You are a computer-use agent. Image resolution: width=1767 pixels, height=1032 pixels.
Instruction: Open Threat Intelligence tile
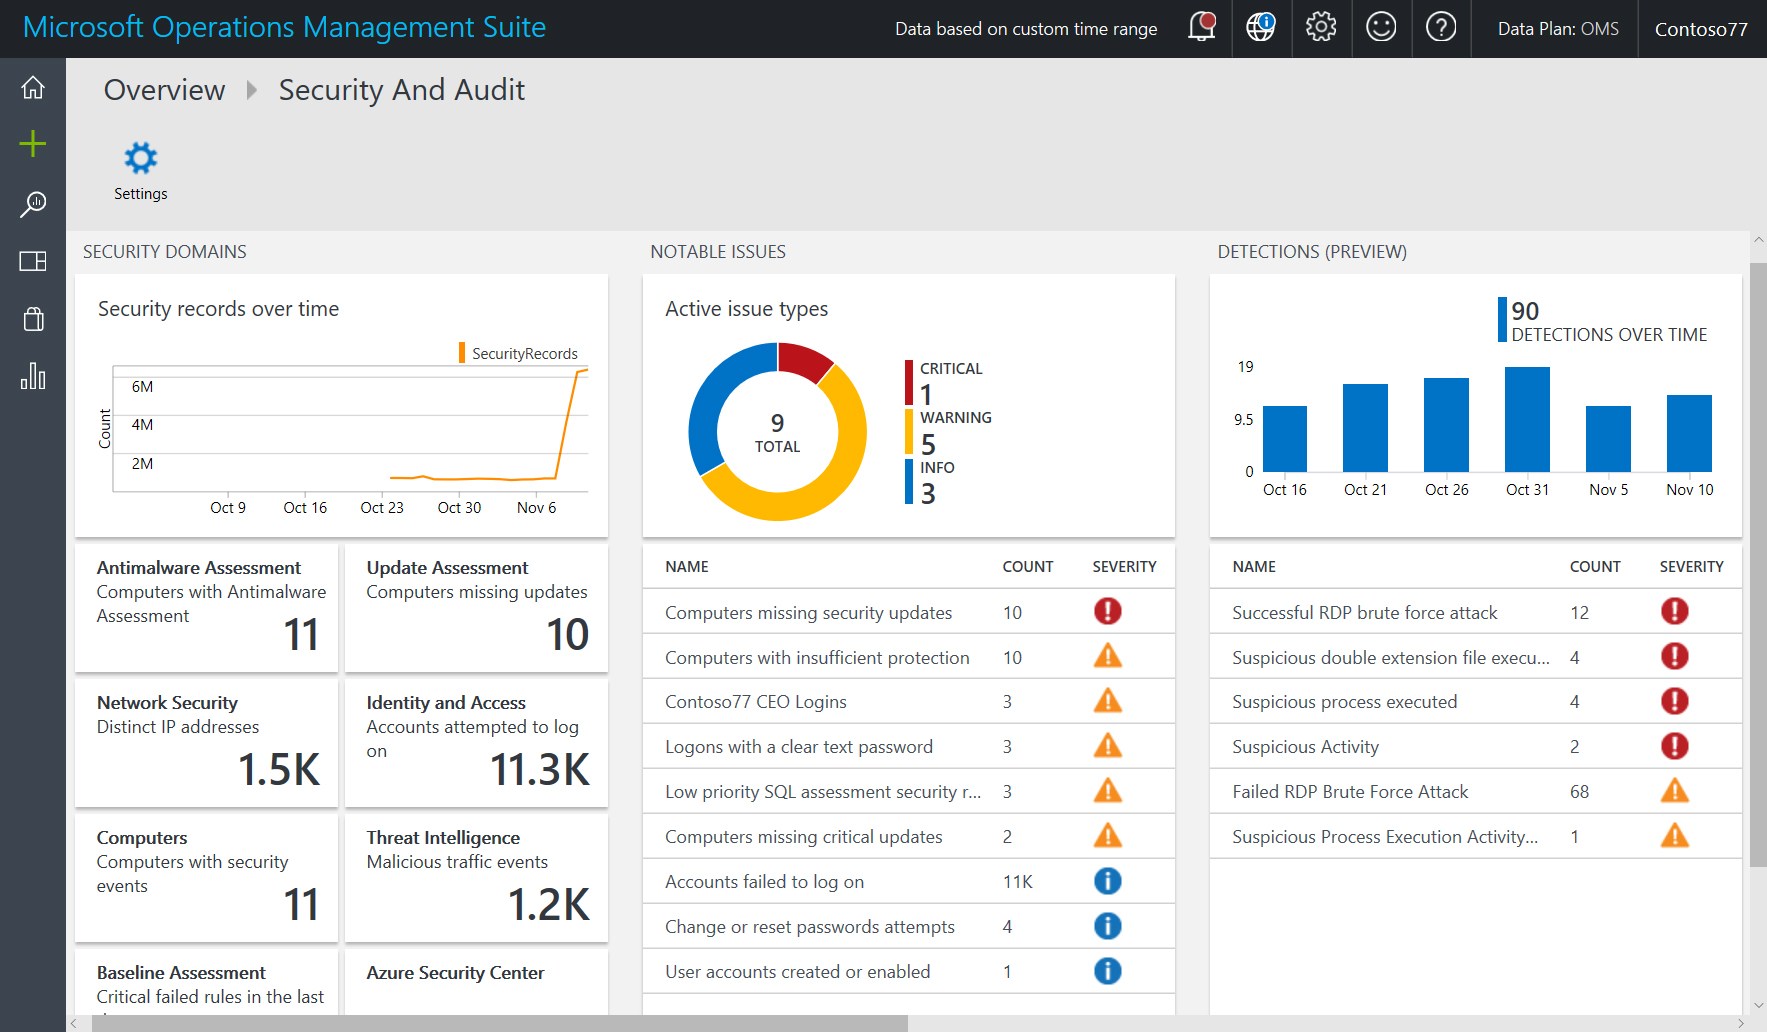[x=476, y=878]
